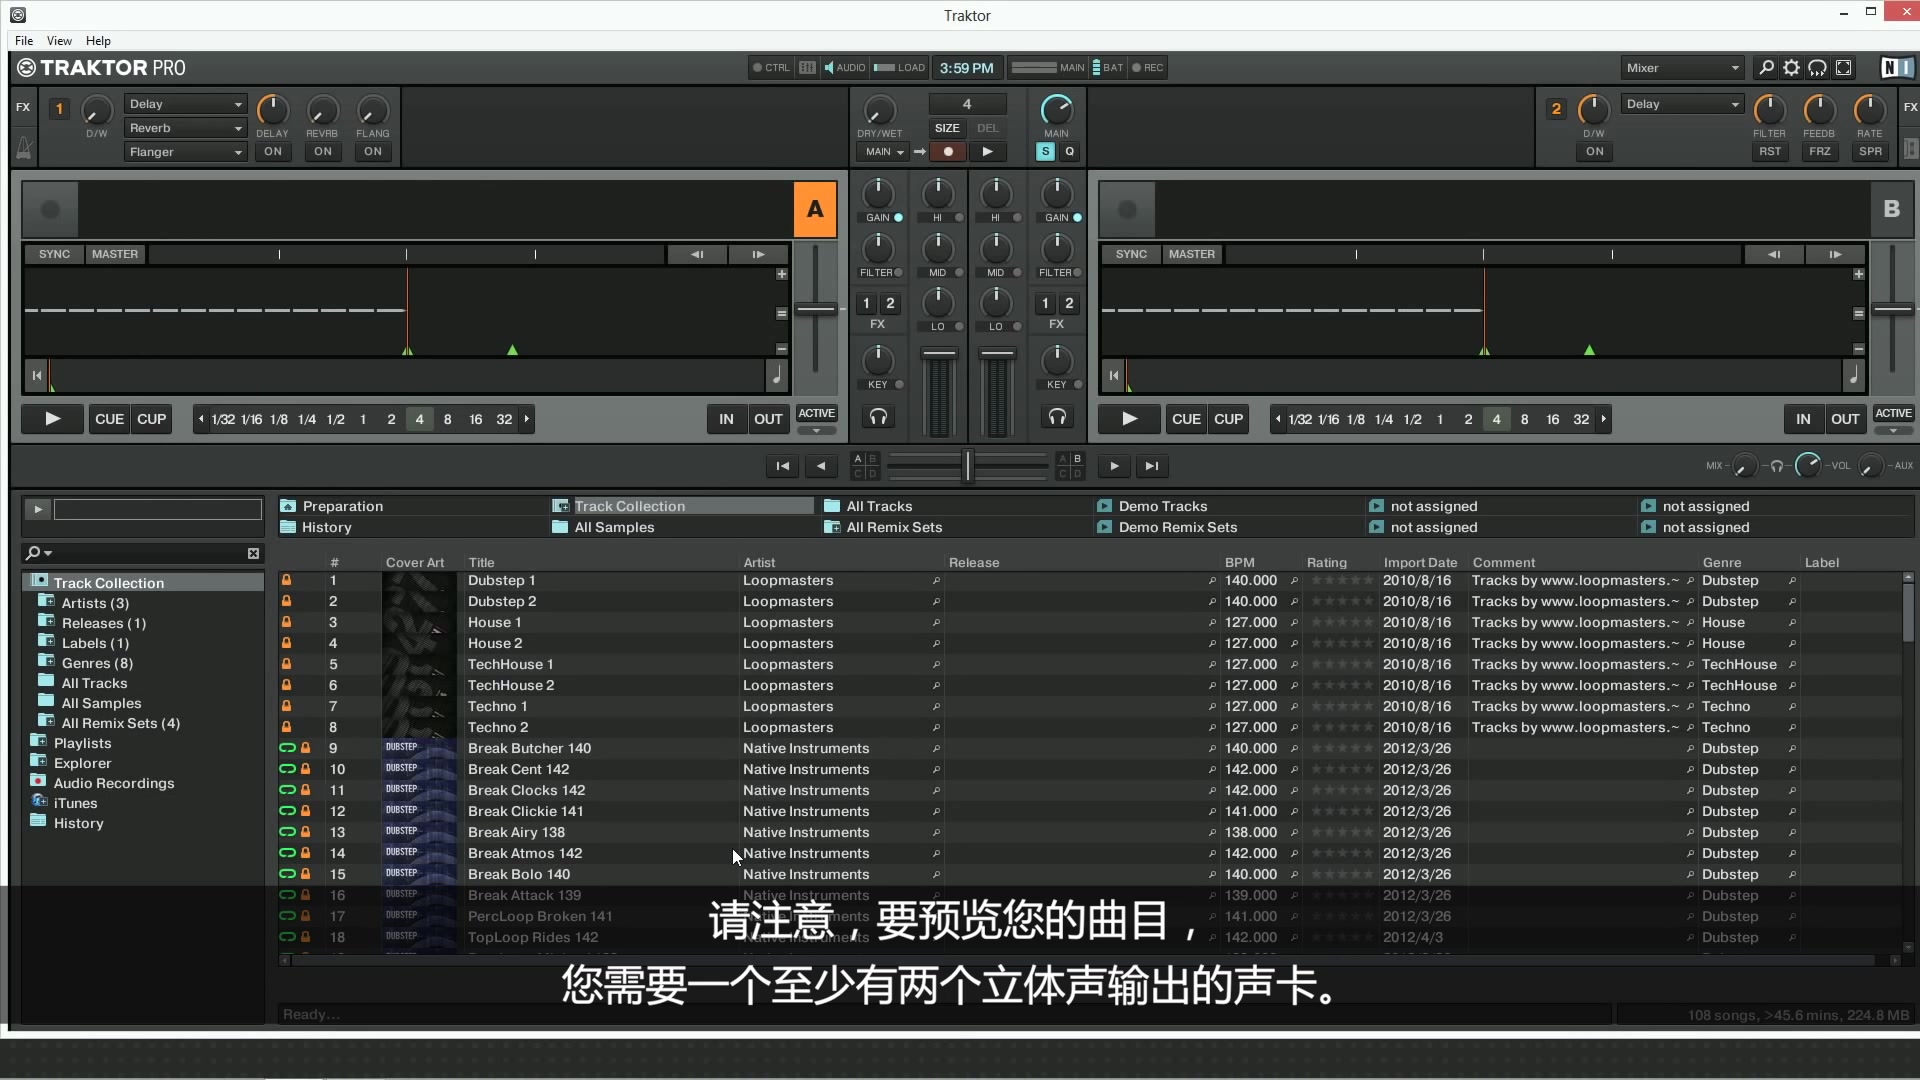Click crossfader nudge-right button
The width and height of the screenshot is (1920, 1080).
(x=1114, y=466)
